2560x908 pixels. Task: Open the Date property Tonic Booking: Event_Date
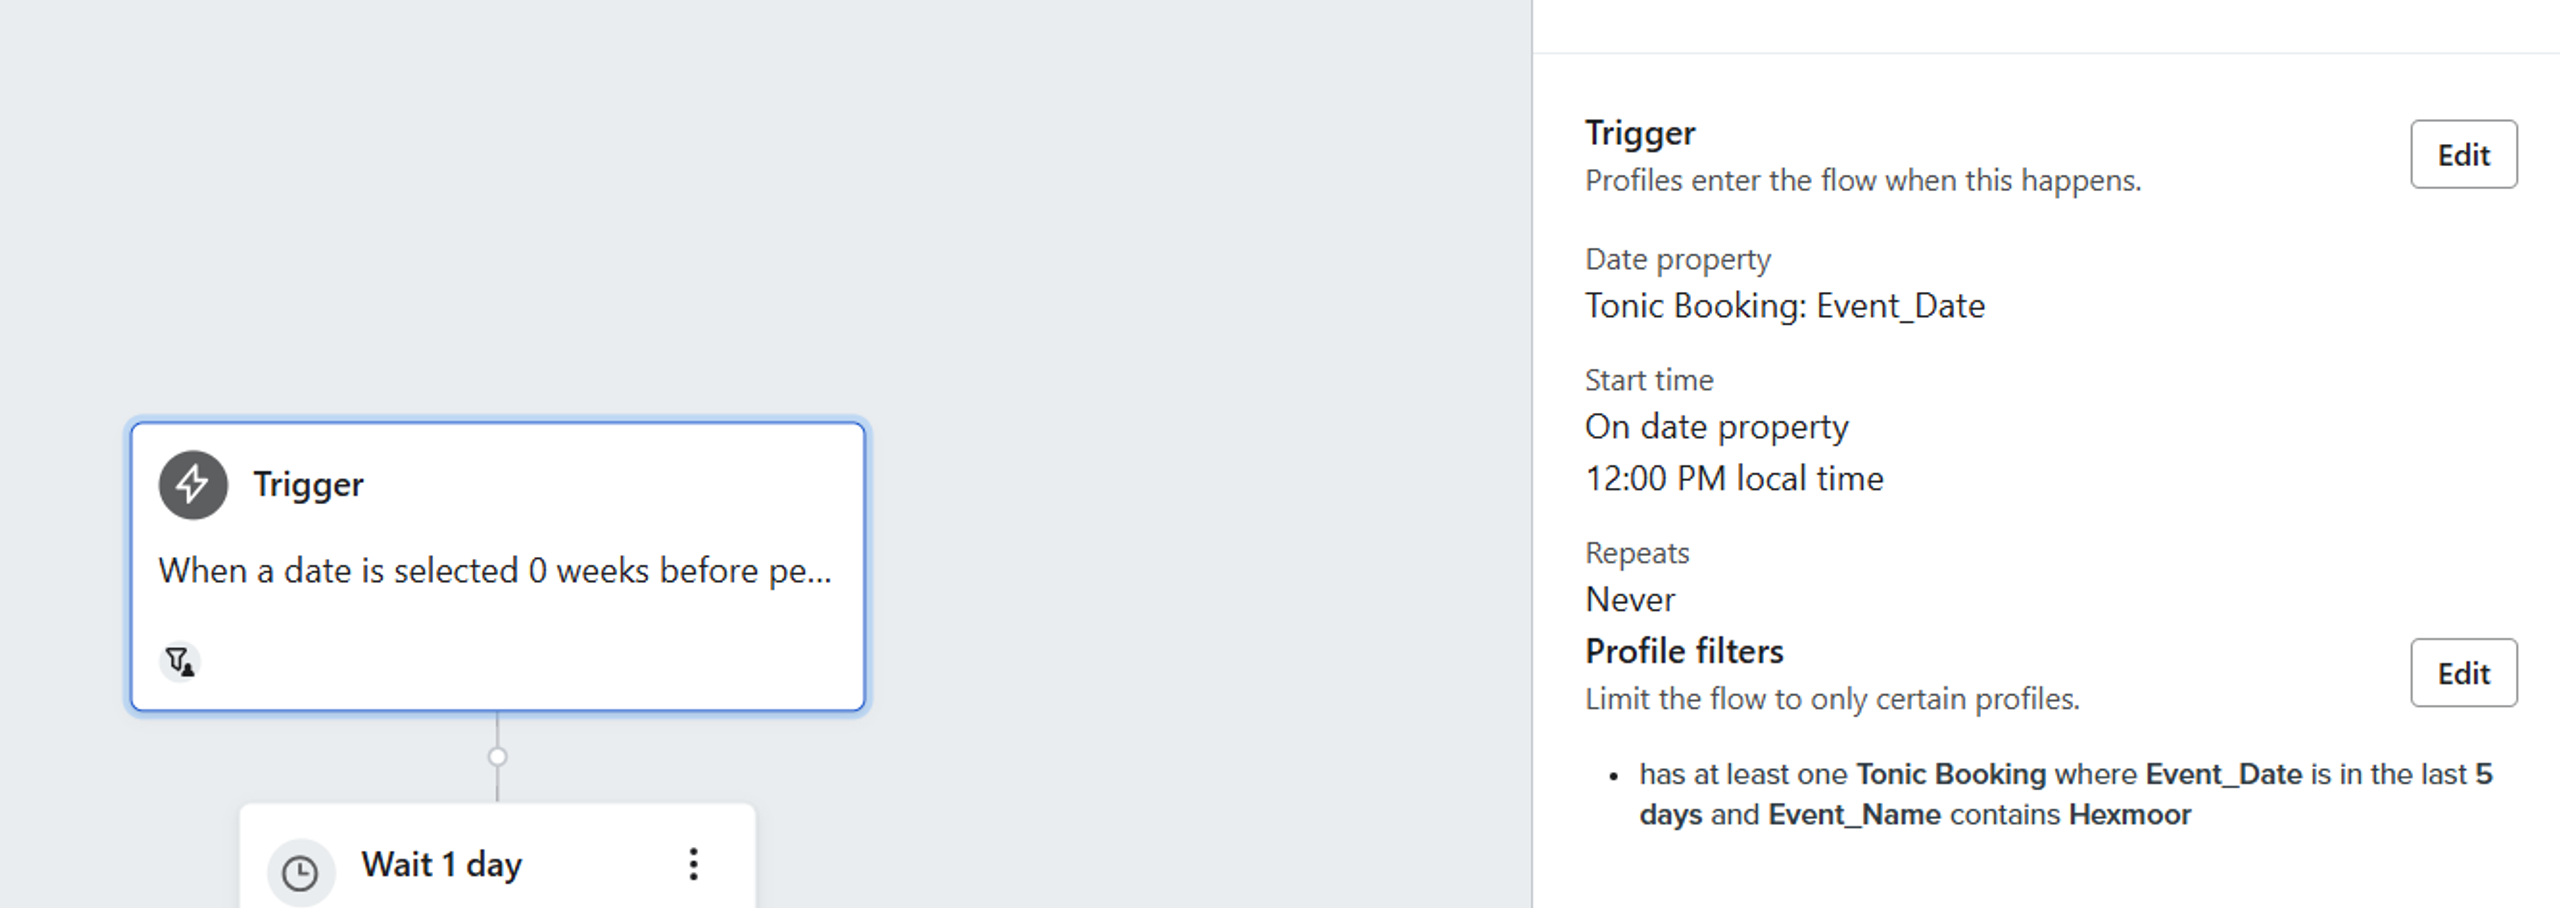1784,306
